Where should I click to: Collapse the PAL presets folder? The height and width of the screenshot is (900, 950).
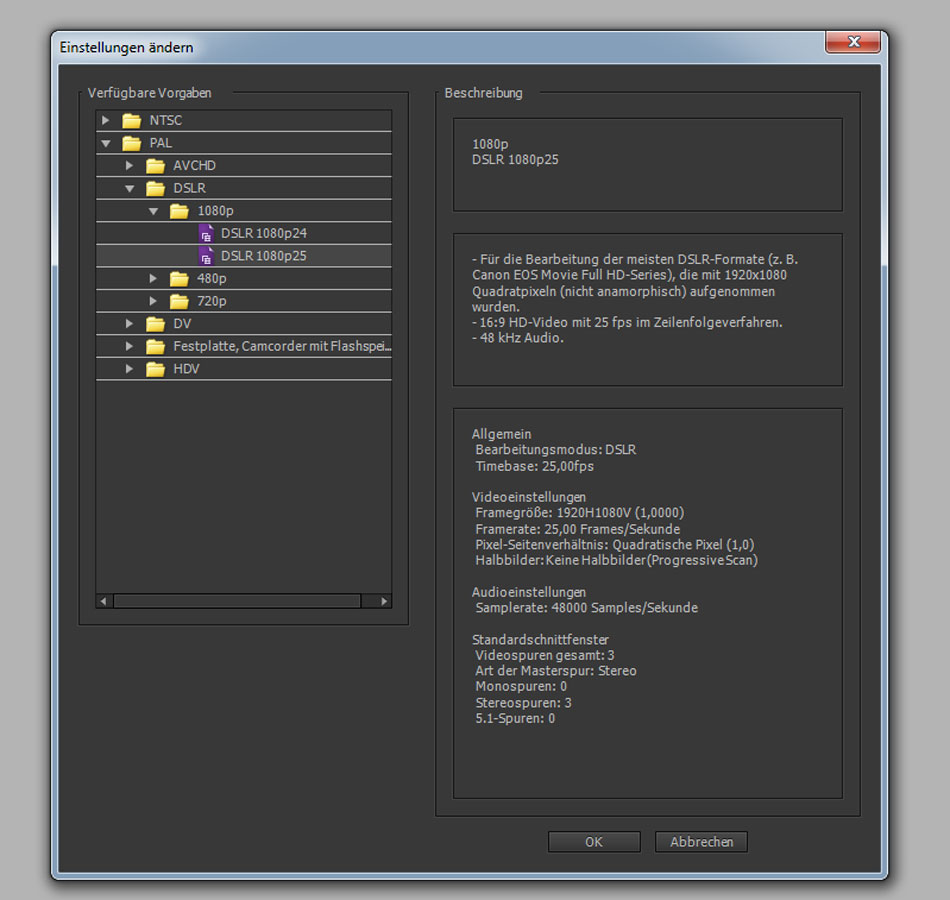(105, 143)
